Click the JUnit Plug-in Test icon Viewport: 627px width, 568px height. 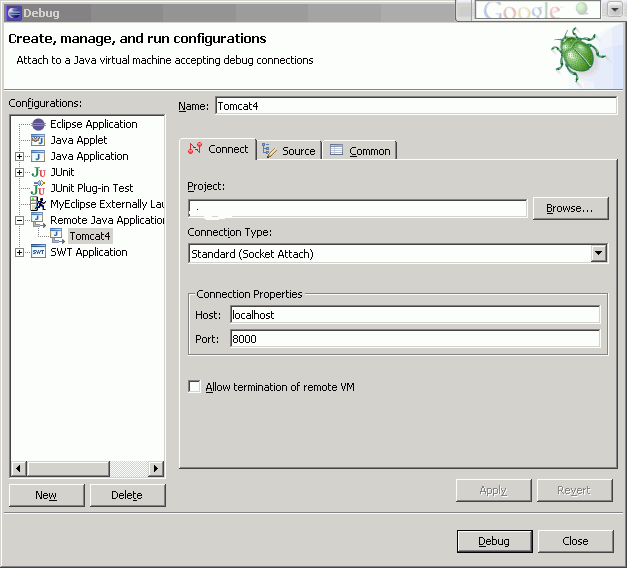point(38,188)
